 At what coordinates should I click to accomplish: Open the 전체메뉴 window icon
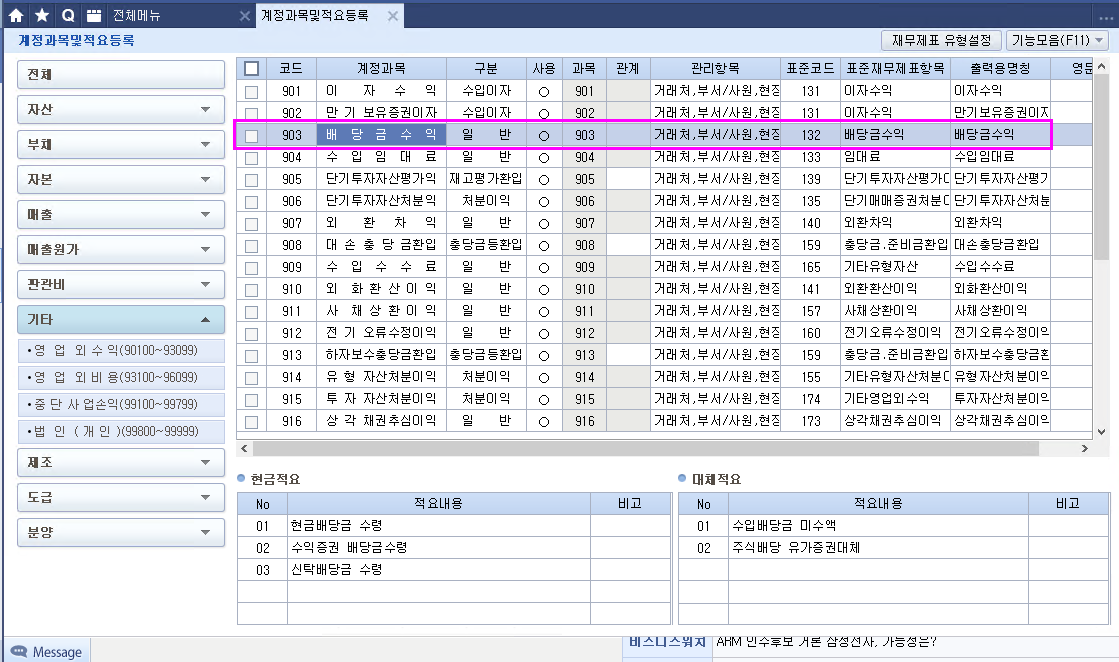click(x=93, y=15)
